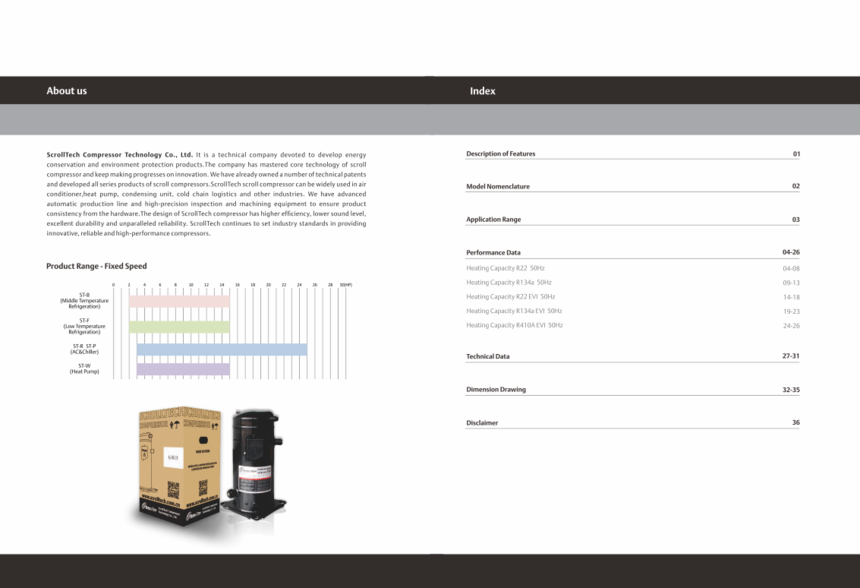Select "Heating Capacity R22 50Hz" entry

pos(505,268)
